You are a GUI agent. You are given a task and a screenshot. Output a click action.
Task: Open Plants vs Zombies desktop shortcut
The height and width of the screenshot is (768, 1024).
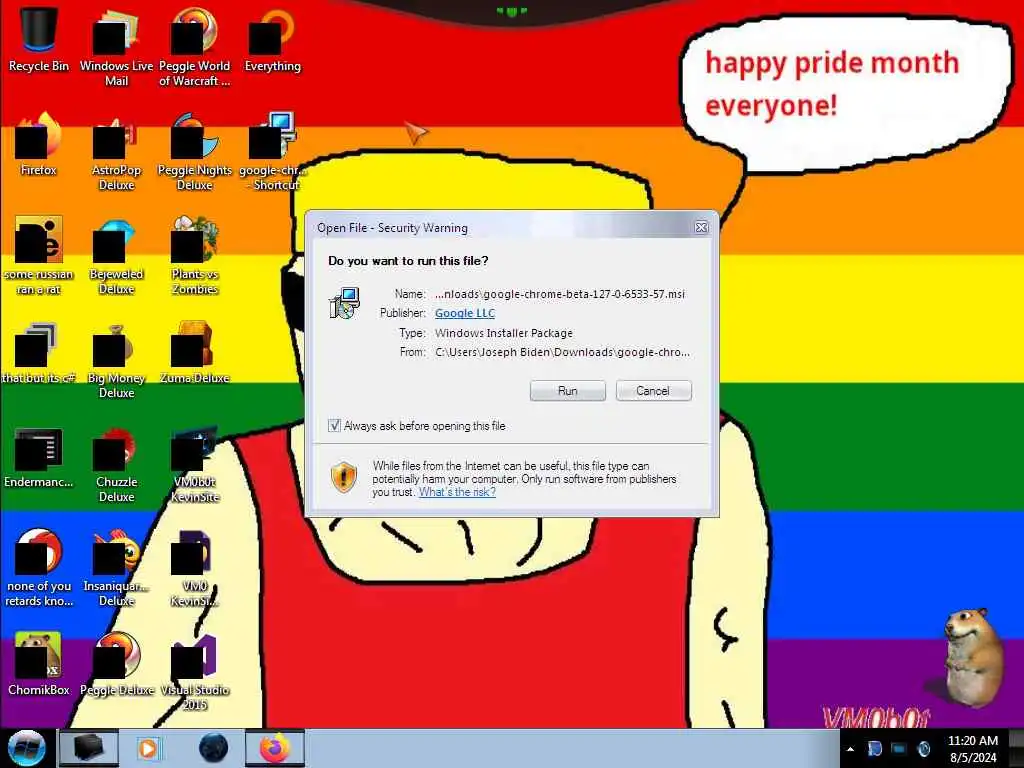click(x=194, y=256)
